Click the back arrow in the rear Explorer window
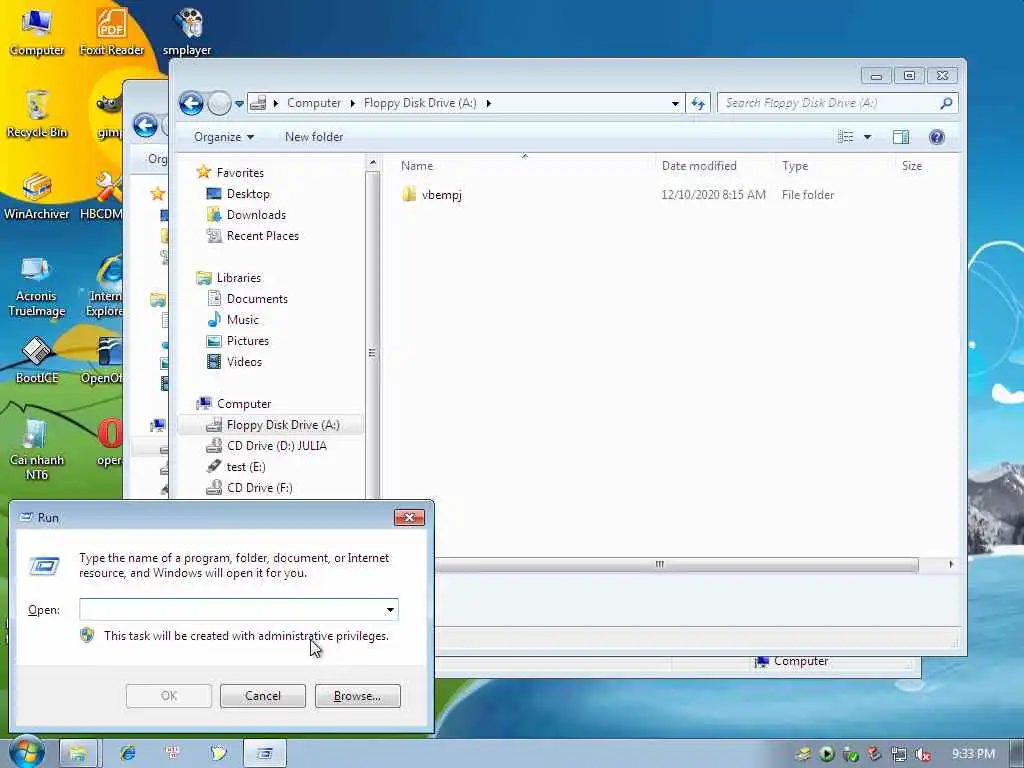The image size is (1024, 768). 145,125
